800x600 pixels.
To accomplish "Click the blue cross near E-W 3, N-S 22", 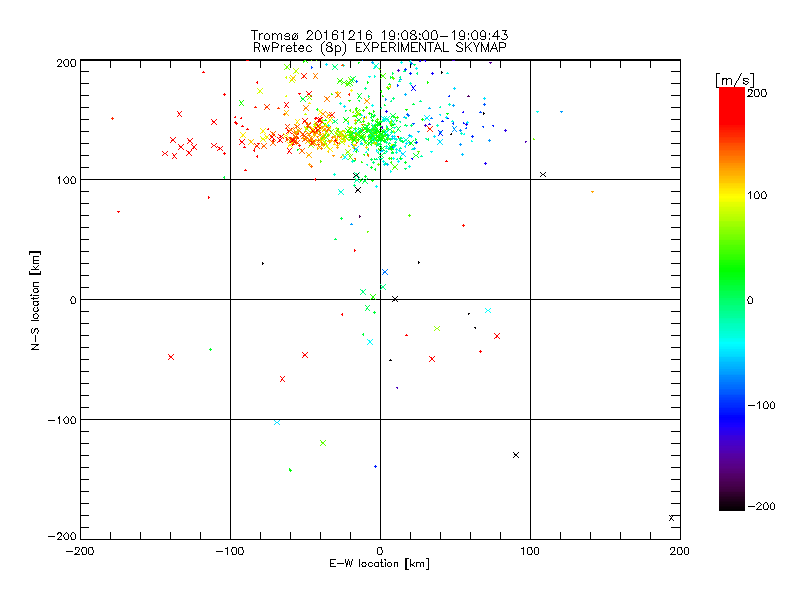I will (x=385, y=272).
